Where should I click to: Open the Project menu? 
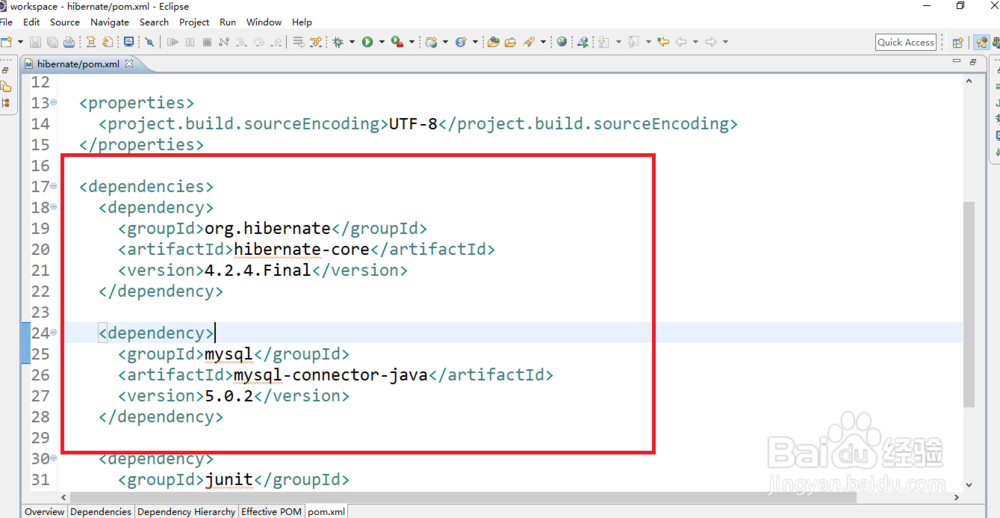(194, 22)
